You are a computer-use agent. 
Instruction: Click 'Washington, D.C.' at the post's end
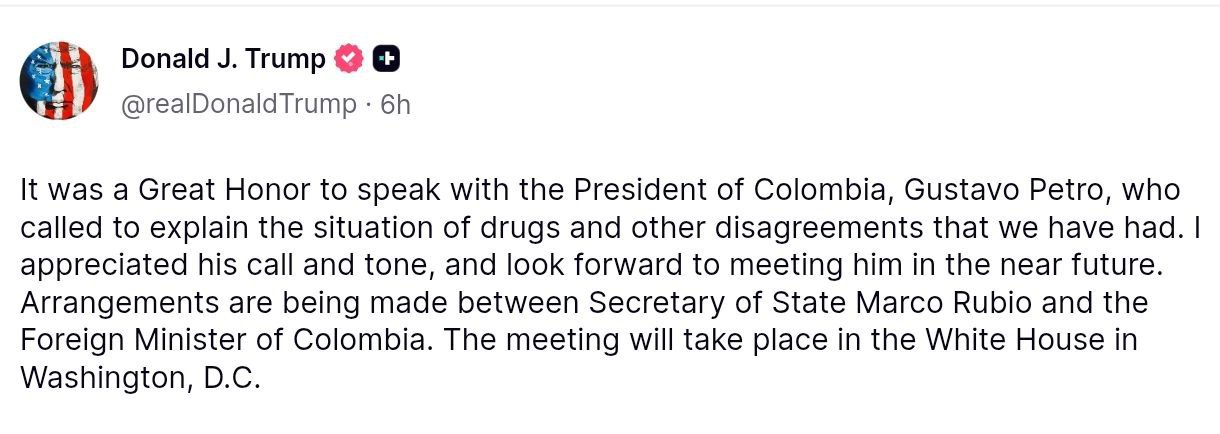[x=139, y=378]
